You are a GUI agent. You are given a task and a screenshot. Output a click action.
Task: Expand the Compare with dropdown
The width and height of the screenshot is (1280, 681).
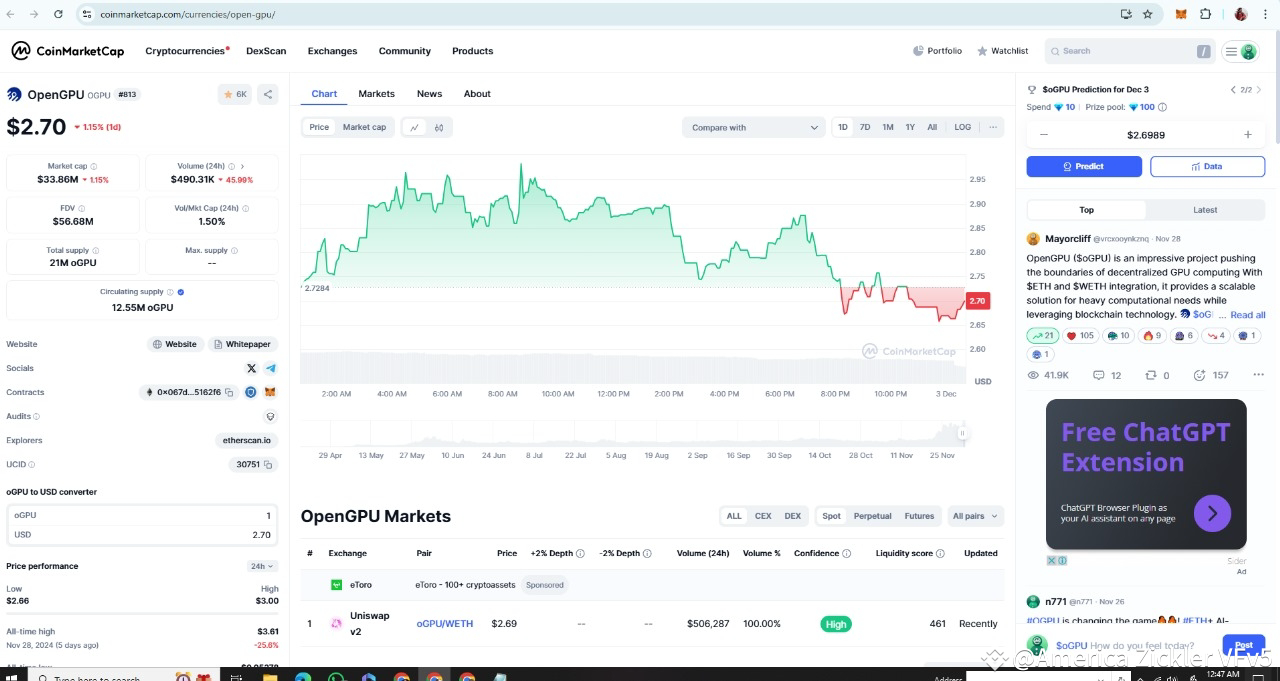click(753, 127)
